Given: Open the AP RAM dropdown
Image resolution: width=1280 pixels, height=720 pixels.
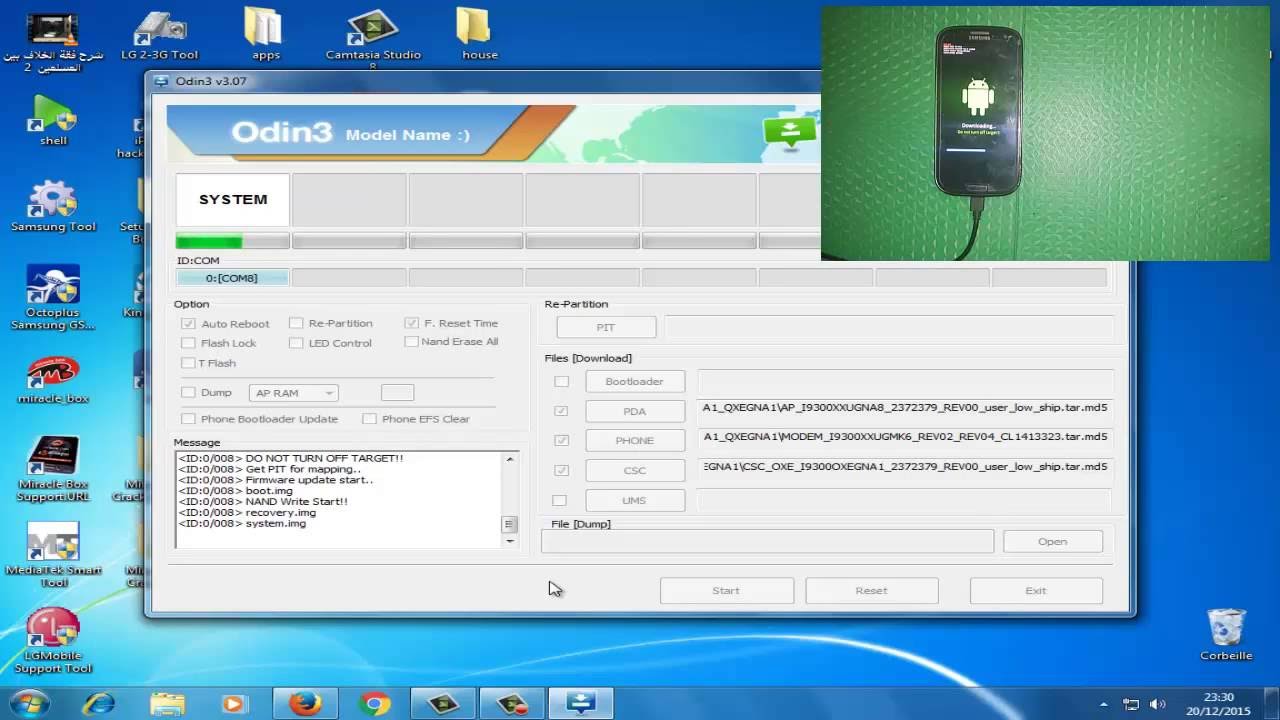Looking at the screenshot, I should click(293, 393).
